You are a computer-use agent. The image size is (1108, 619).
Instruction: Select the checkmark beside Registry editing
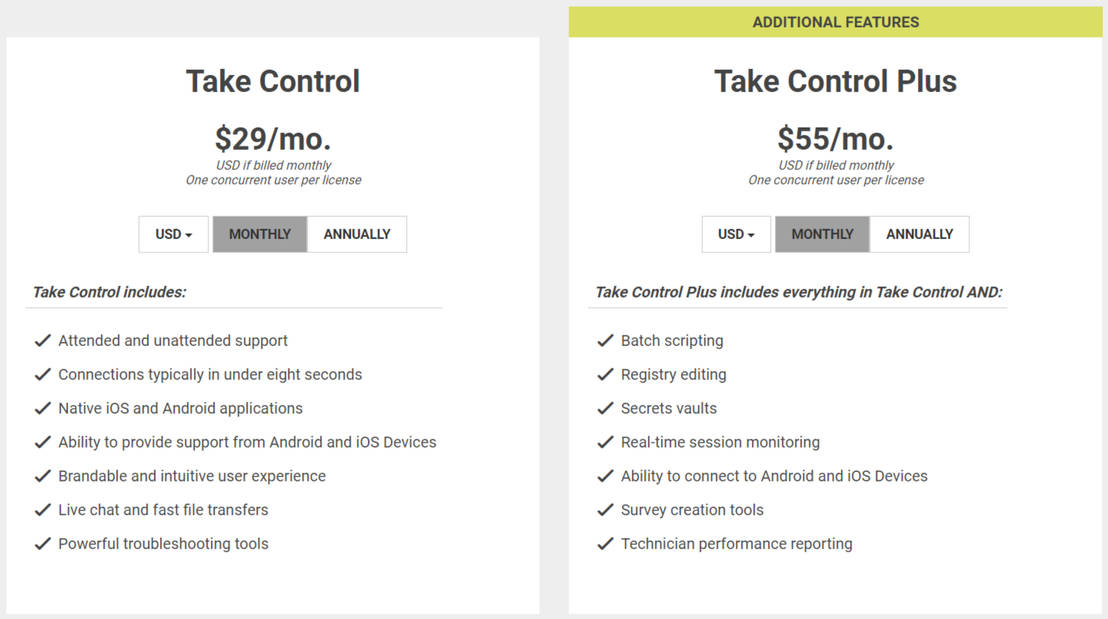606,374
